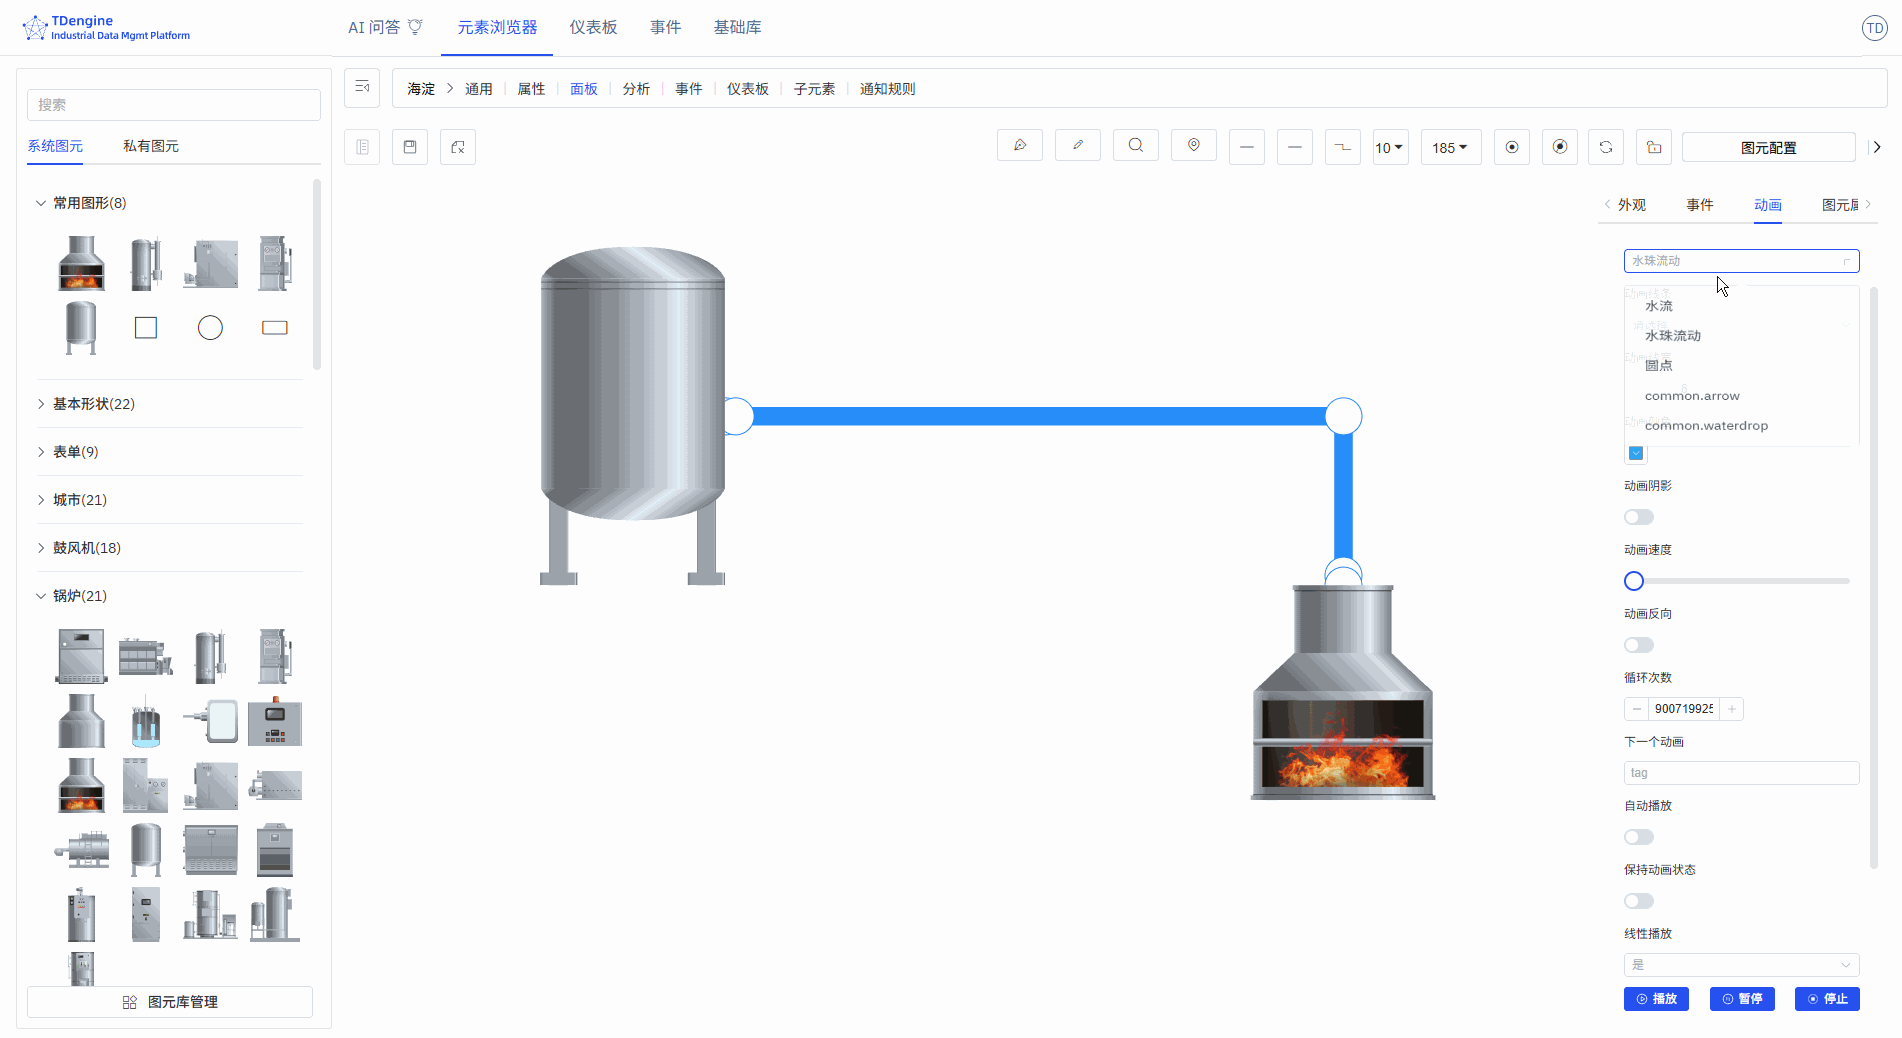Viewport: 1902px width, 1038px height.
Task: Open 图元库管理 at sidebar bottom
Action: pos(169,1001)
